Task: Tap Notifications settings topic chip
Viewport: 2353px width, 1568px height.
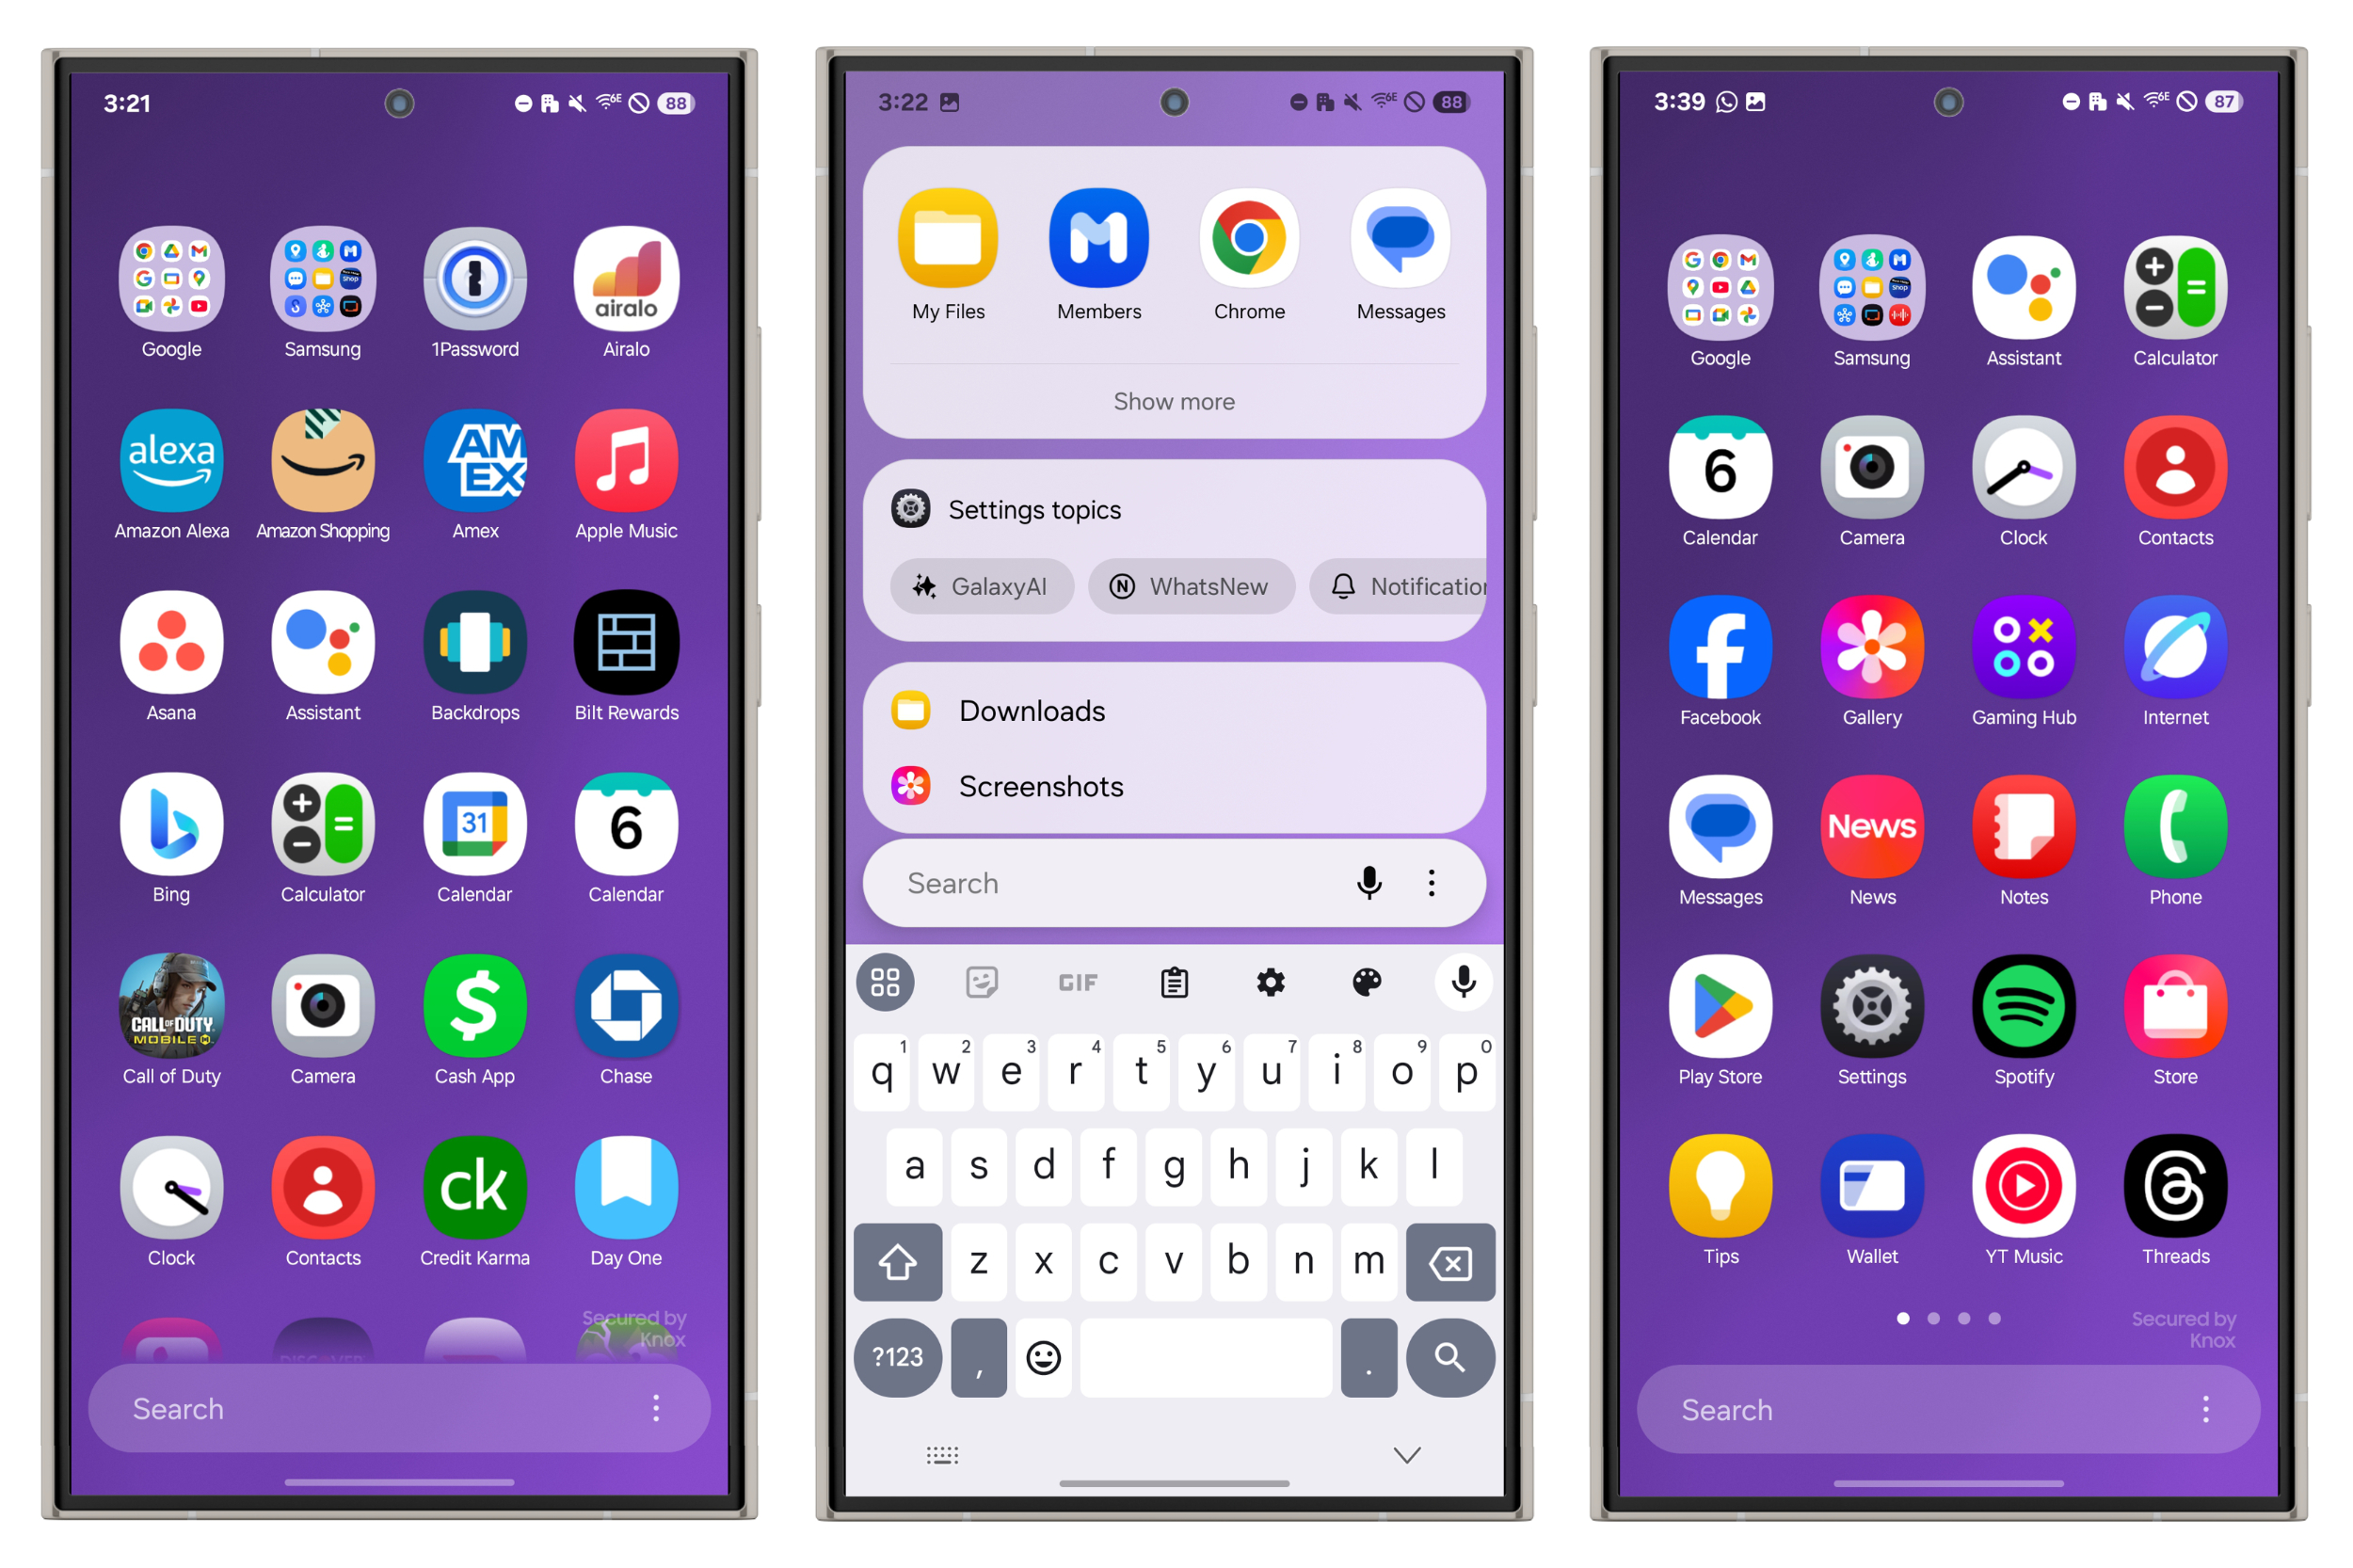Action: [x=1400, y=584]
